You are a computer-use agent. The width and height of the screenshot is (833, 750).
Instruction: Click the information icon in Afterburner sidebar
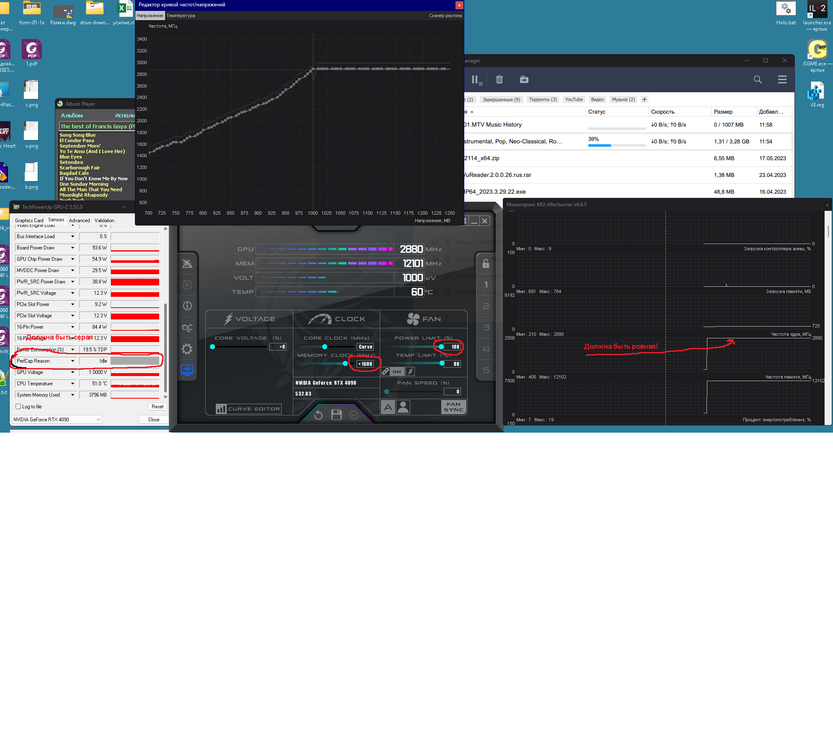coord(187,306)
